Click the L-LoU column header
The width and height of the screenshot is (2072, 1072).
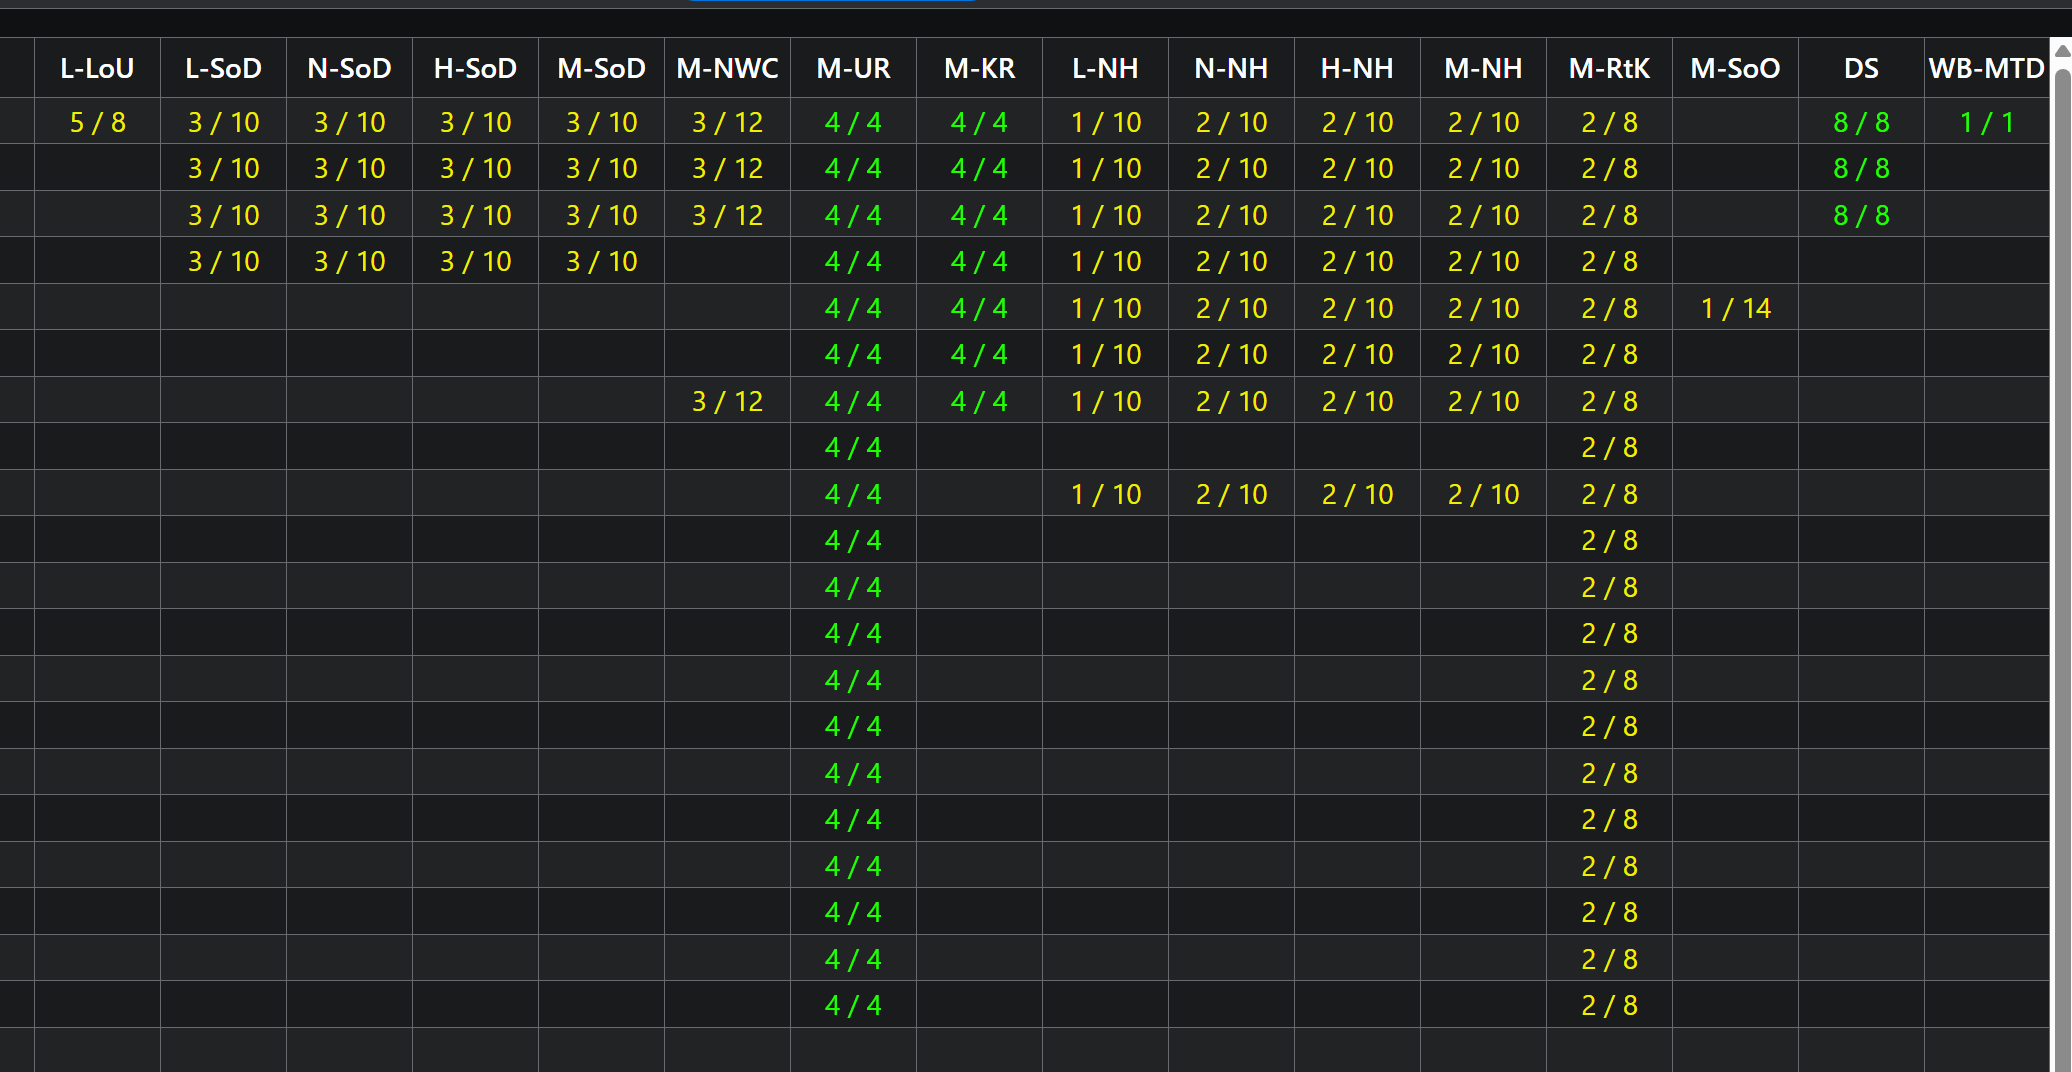[97, 68]
